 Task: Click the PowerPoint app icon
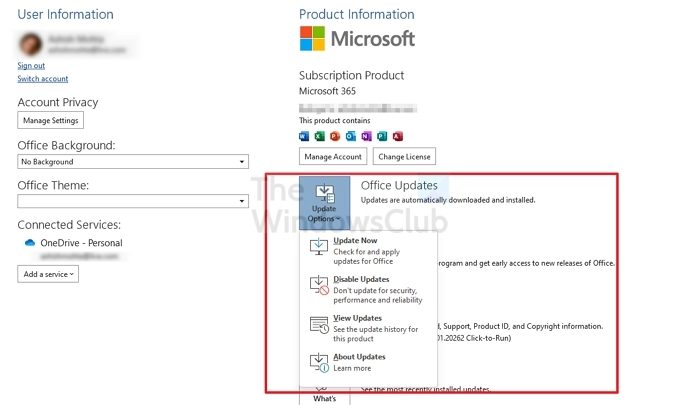335,136
